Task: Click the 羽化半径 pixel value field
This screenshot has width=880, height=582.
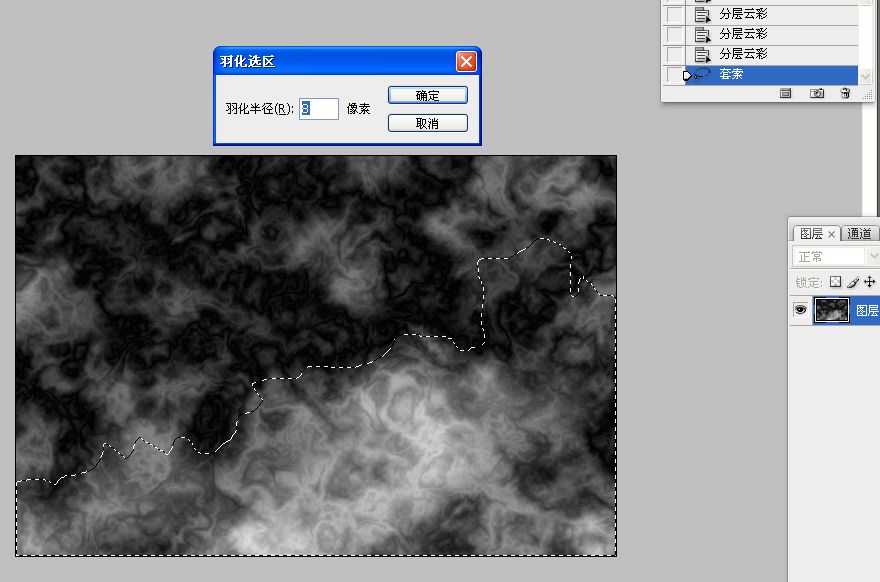Action: click(x=318, y=108)
